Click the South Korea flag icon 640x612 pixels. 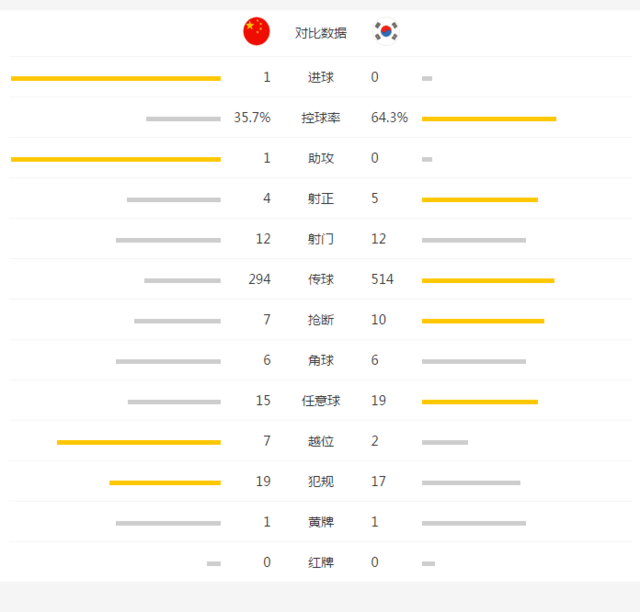[x=385, y=31]
